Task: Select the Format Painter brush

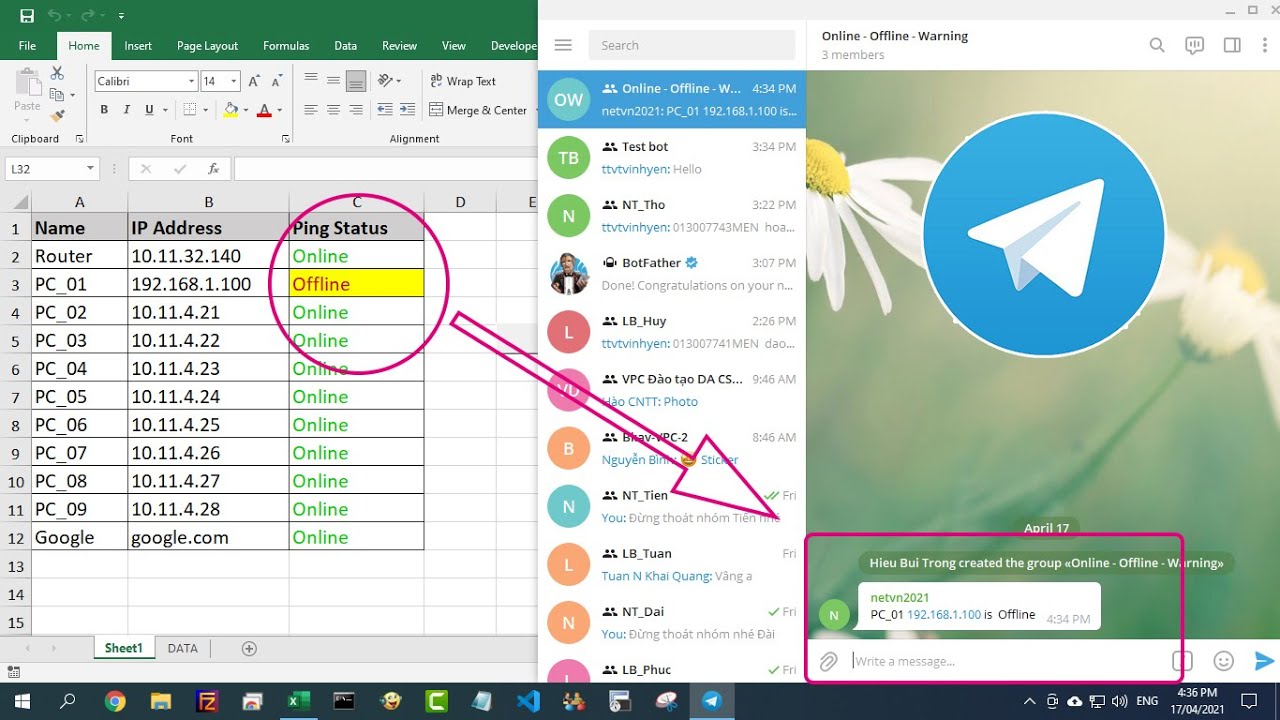Action: pos(57,115)
